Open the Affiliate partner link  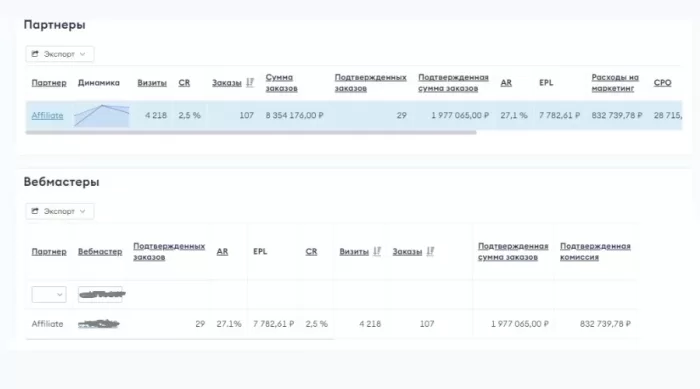47,115
